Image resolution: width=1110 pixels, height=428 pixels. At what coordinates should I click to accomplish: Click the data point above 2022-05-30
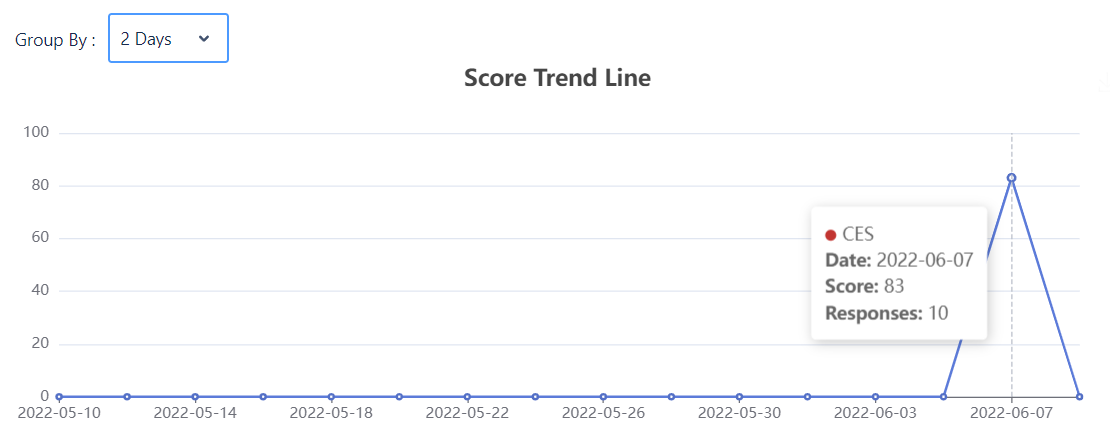[739, 397]
